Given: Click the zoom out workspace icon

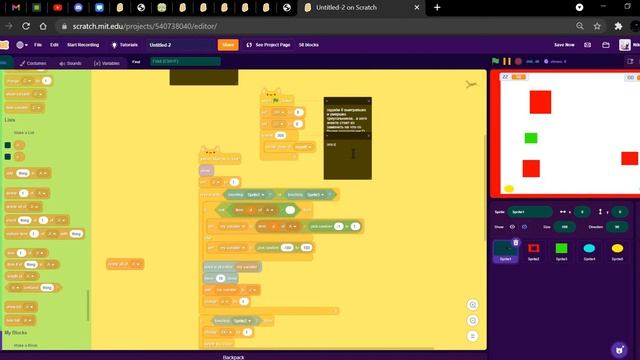Looking at the screenshot, I should [x=472, y=320].
